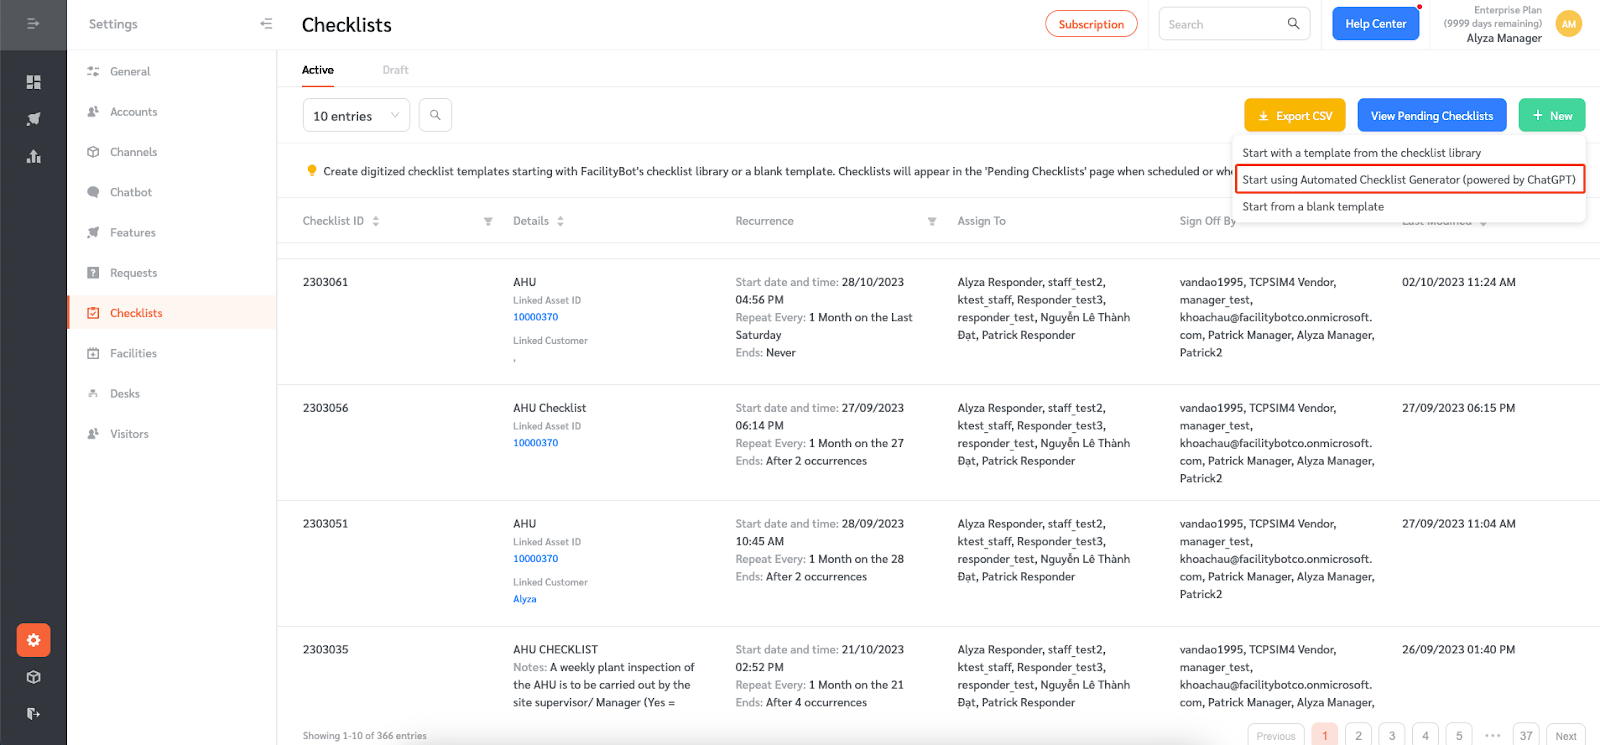The height and width of the screenshot is (745, 1600).
Task: Click checklist ID 2303056
Action: 326,408
